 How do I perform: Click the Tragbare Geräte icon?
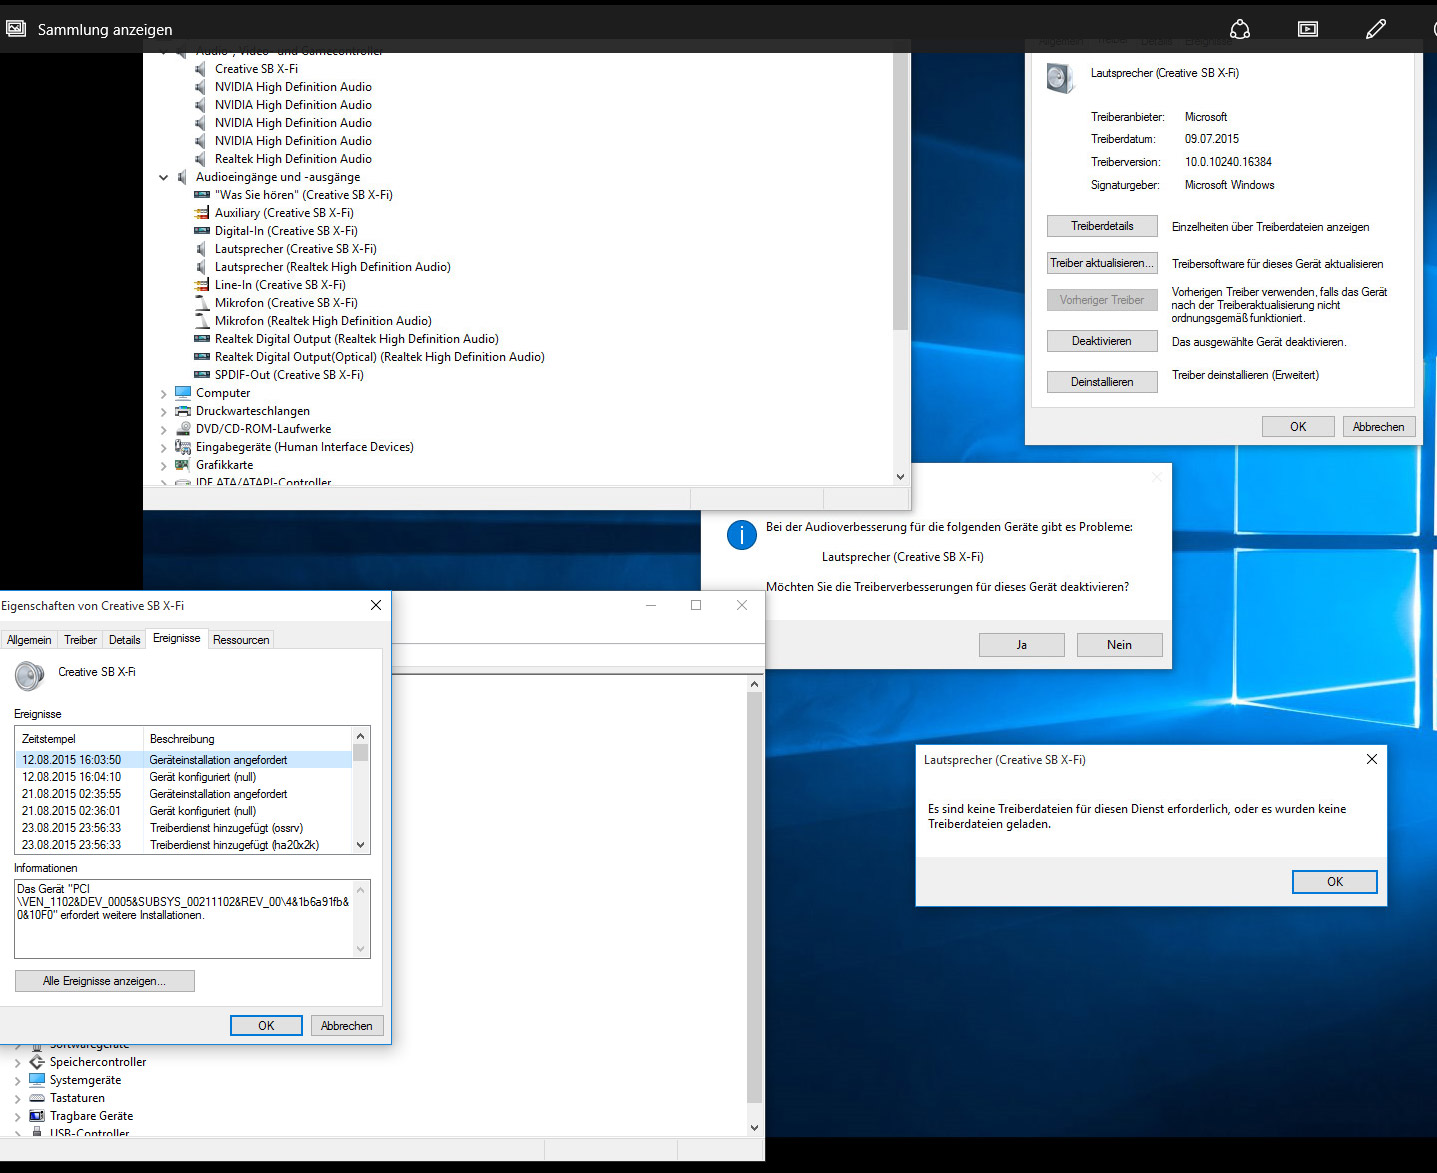click(x=37, y=1116)
